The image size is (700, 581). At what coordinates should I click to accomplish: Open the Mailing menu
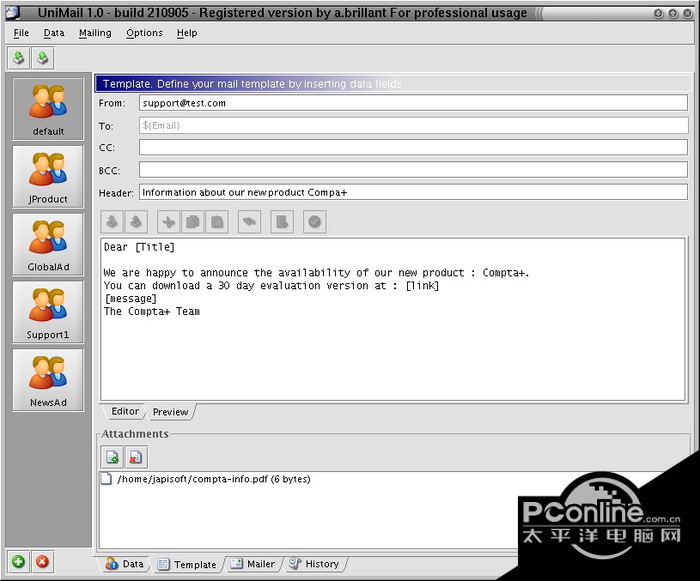tap(95, 33)
